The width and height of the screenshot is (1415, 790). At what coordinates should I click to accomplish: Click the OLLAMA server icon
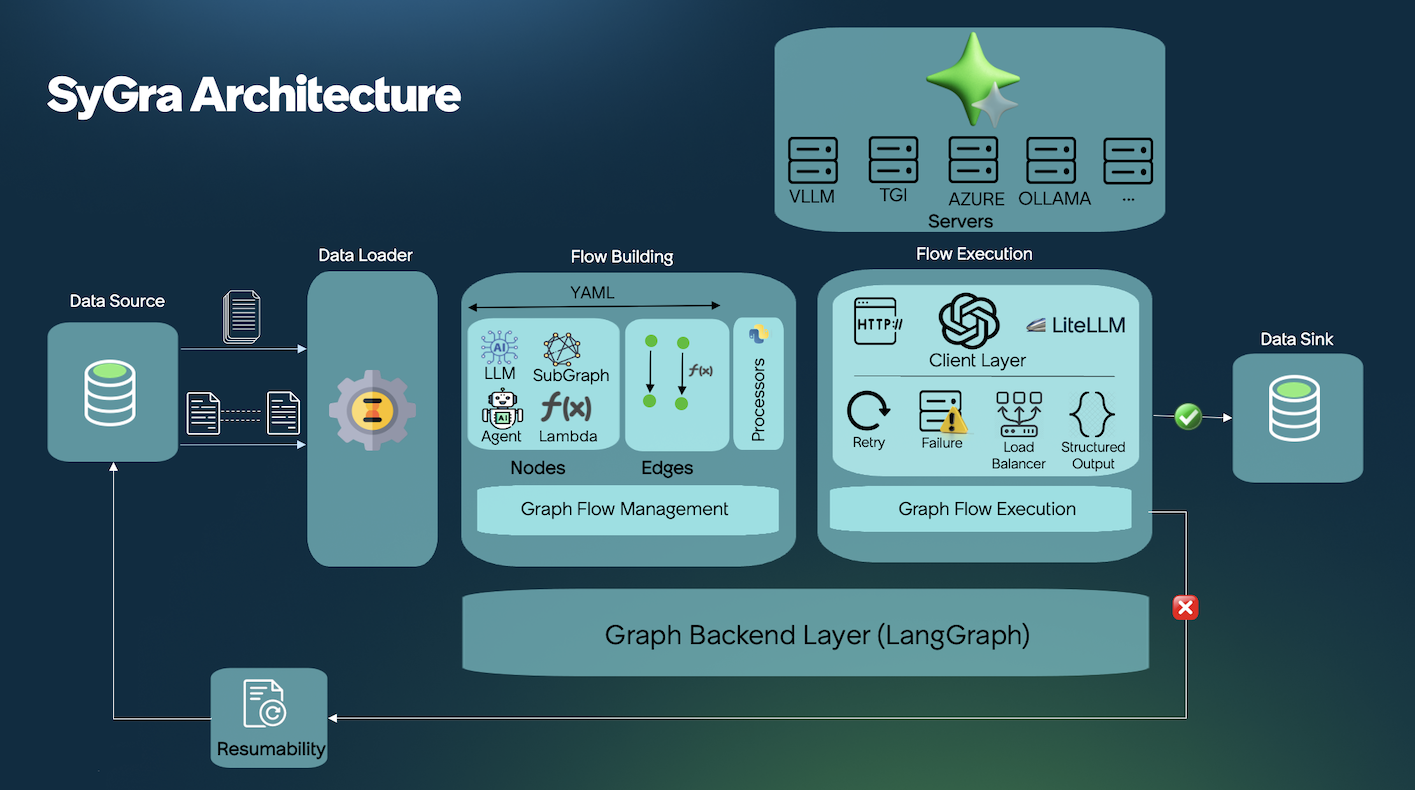click(1051, 161)
